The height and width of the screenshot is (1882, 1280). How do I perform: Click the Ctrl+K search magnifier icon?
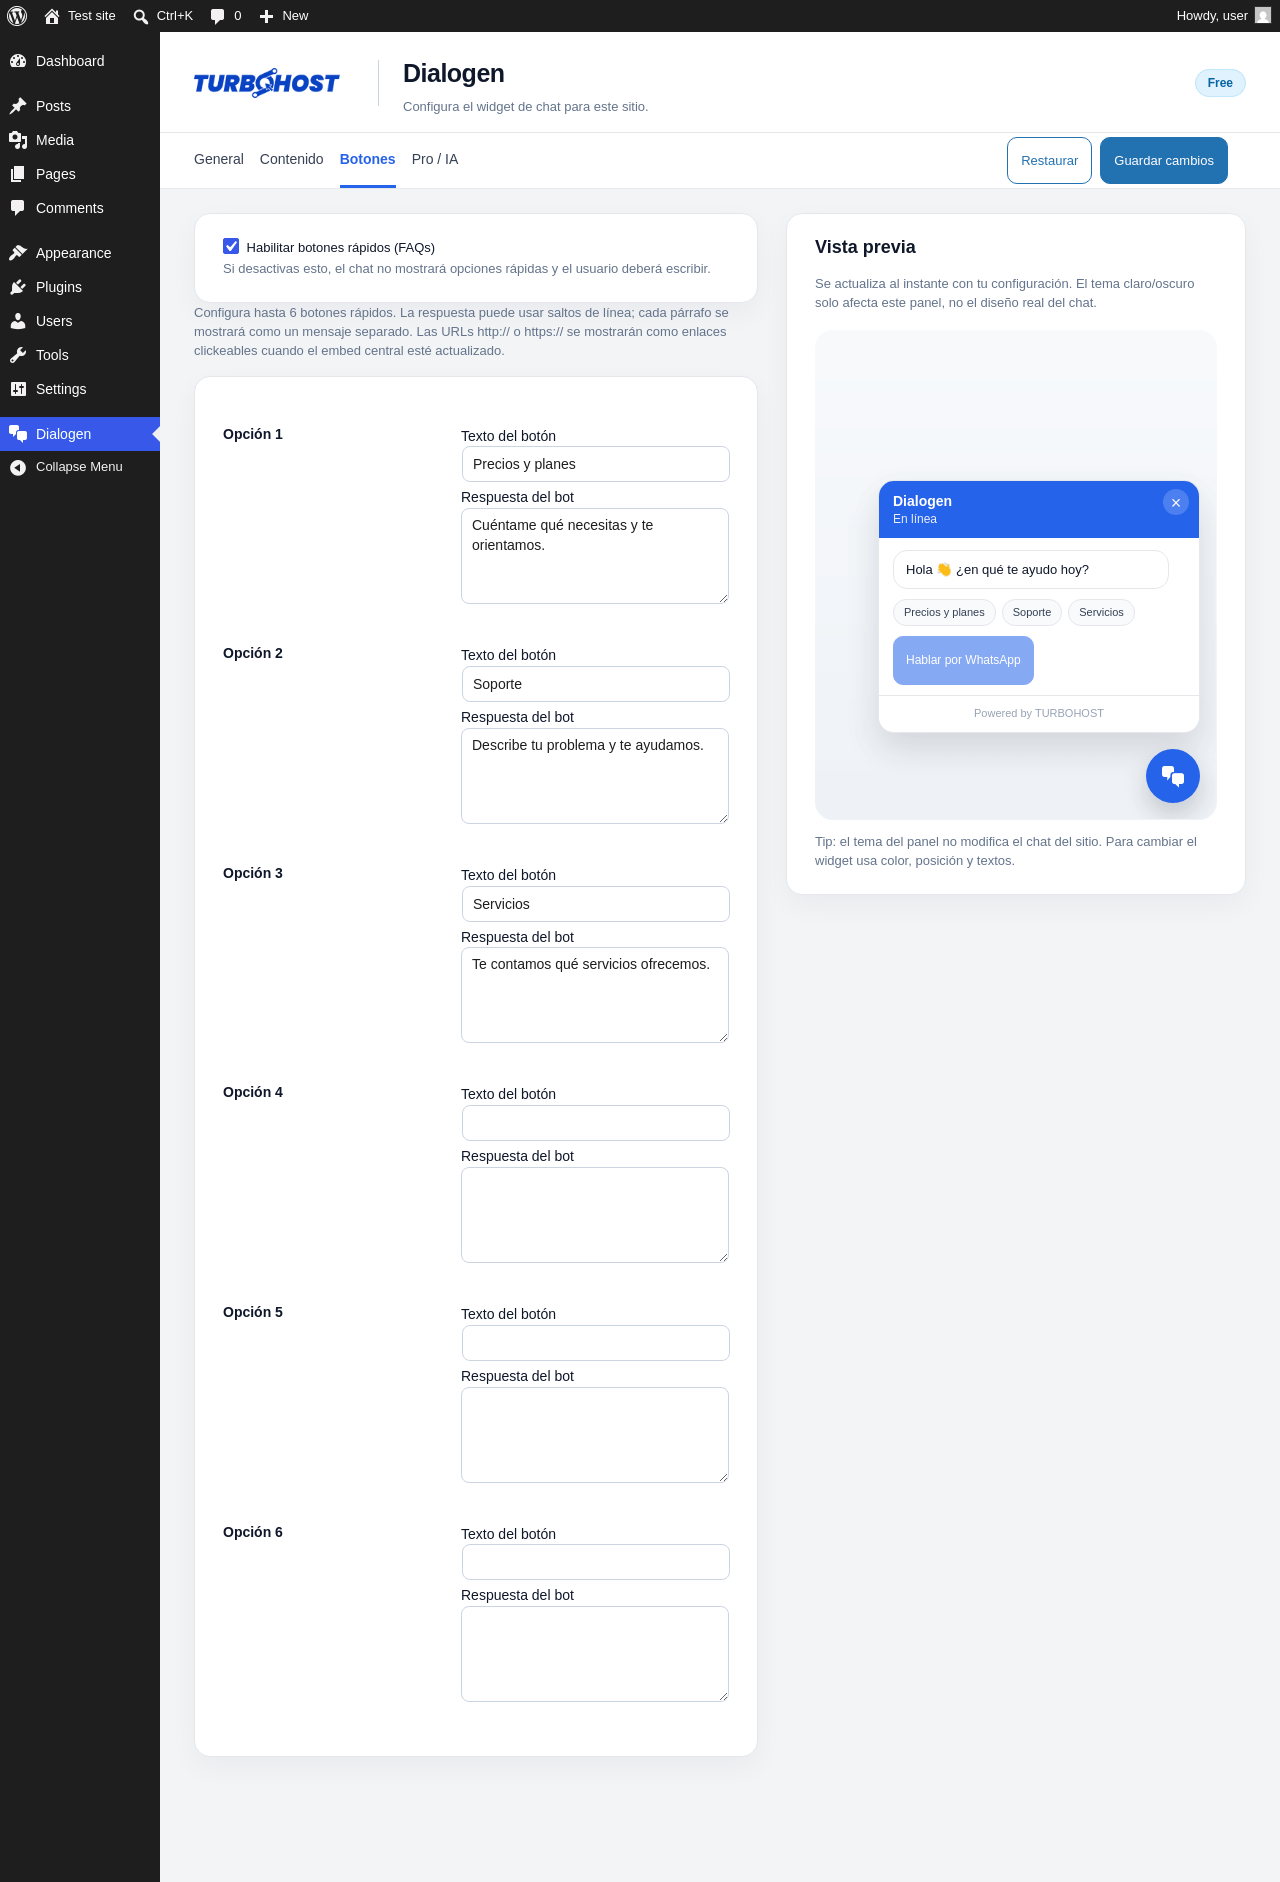[x=141, y=16]
